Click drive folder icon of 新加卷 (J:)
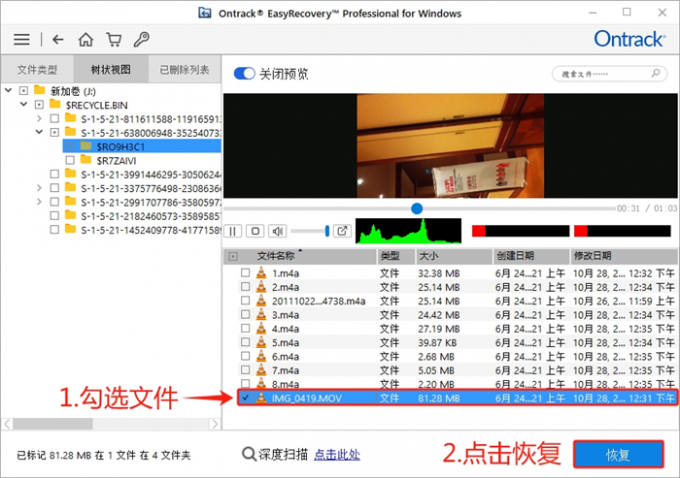The image size is (680, 478). click(x=39, y=90)
